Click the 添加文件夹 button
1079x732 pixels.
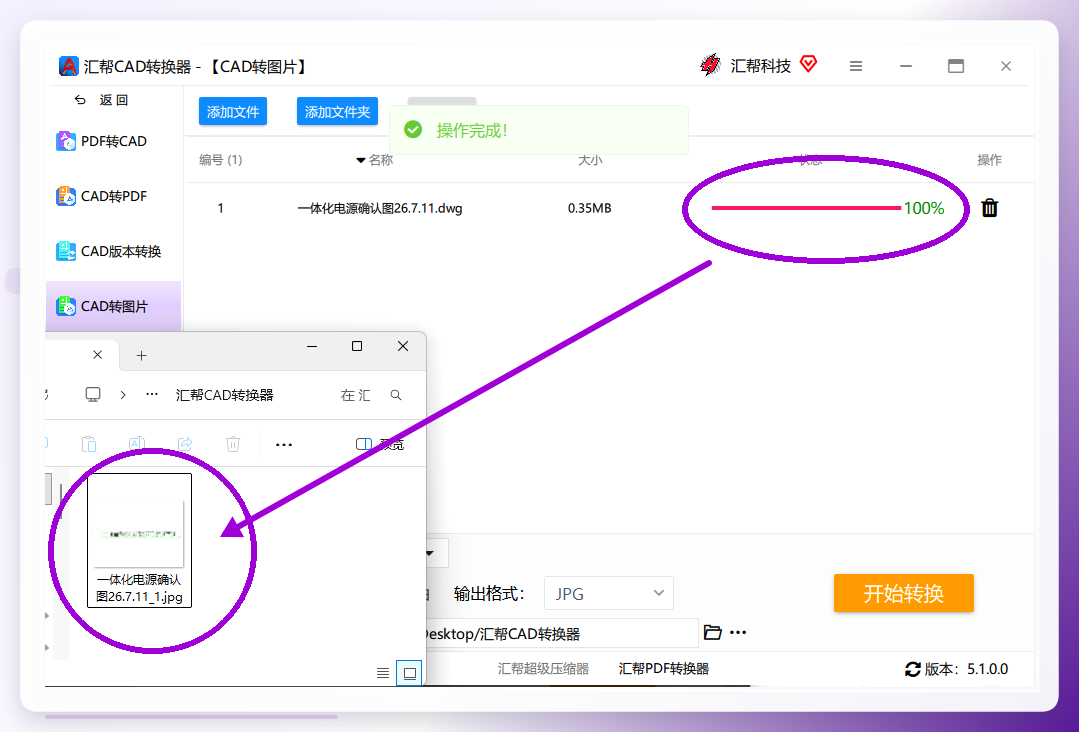tap(337, 111)
